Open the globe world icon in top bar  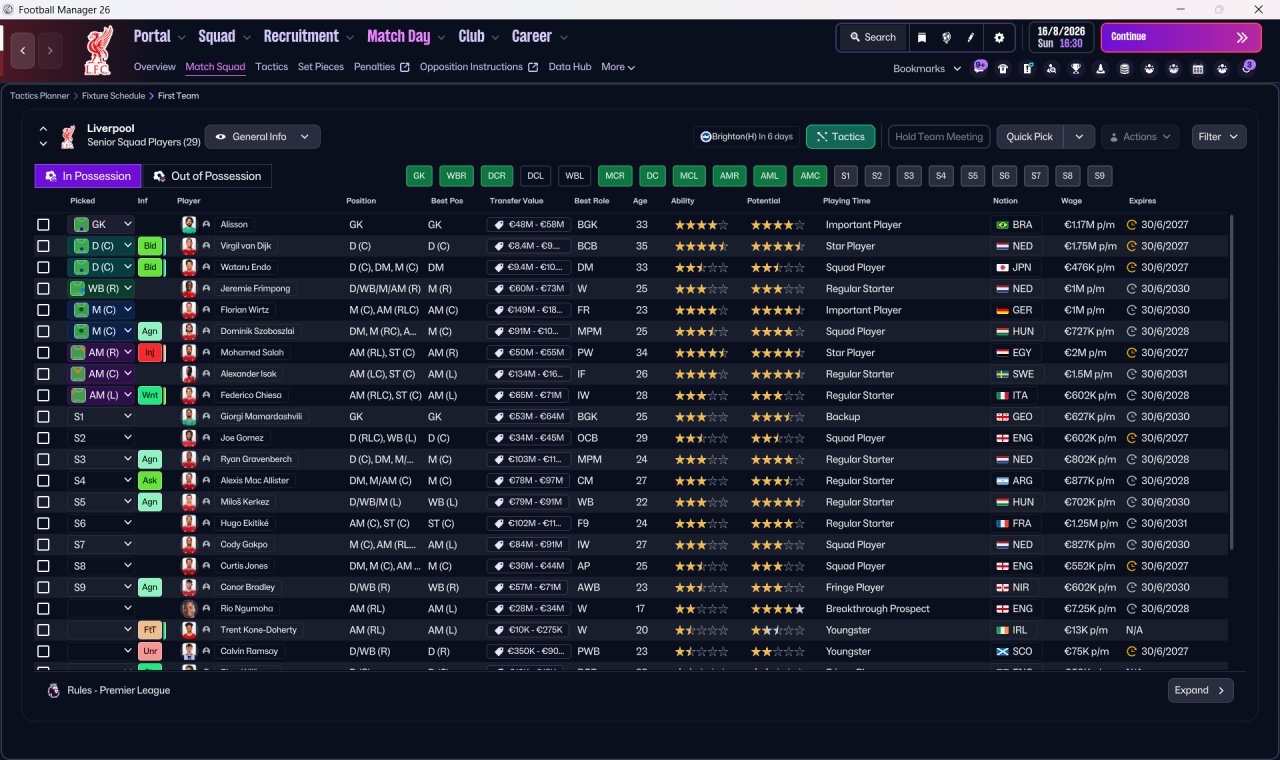946,38
